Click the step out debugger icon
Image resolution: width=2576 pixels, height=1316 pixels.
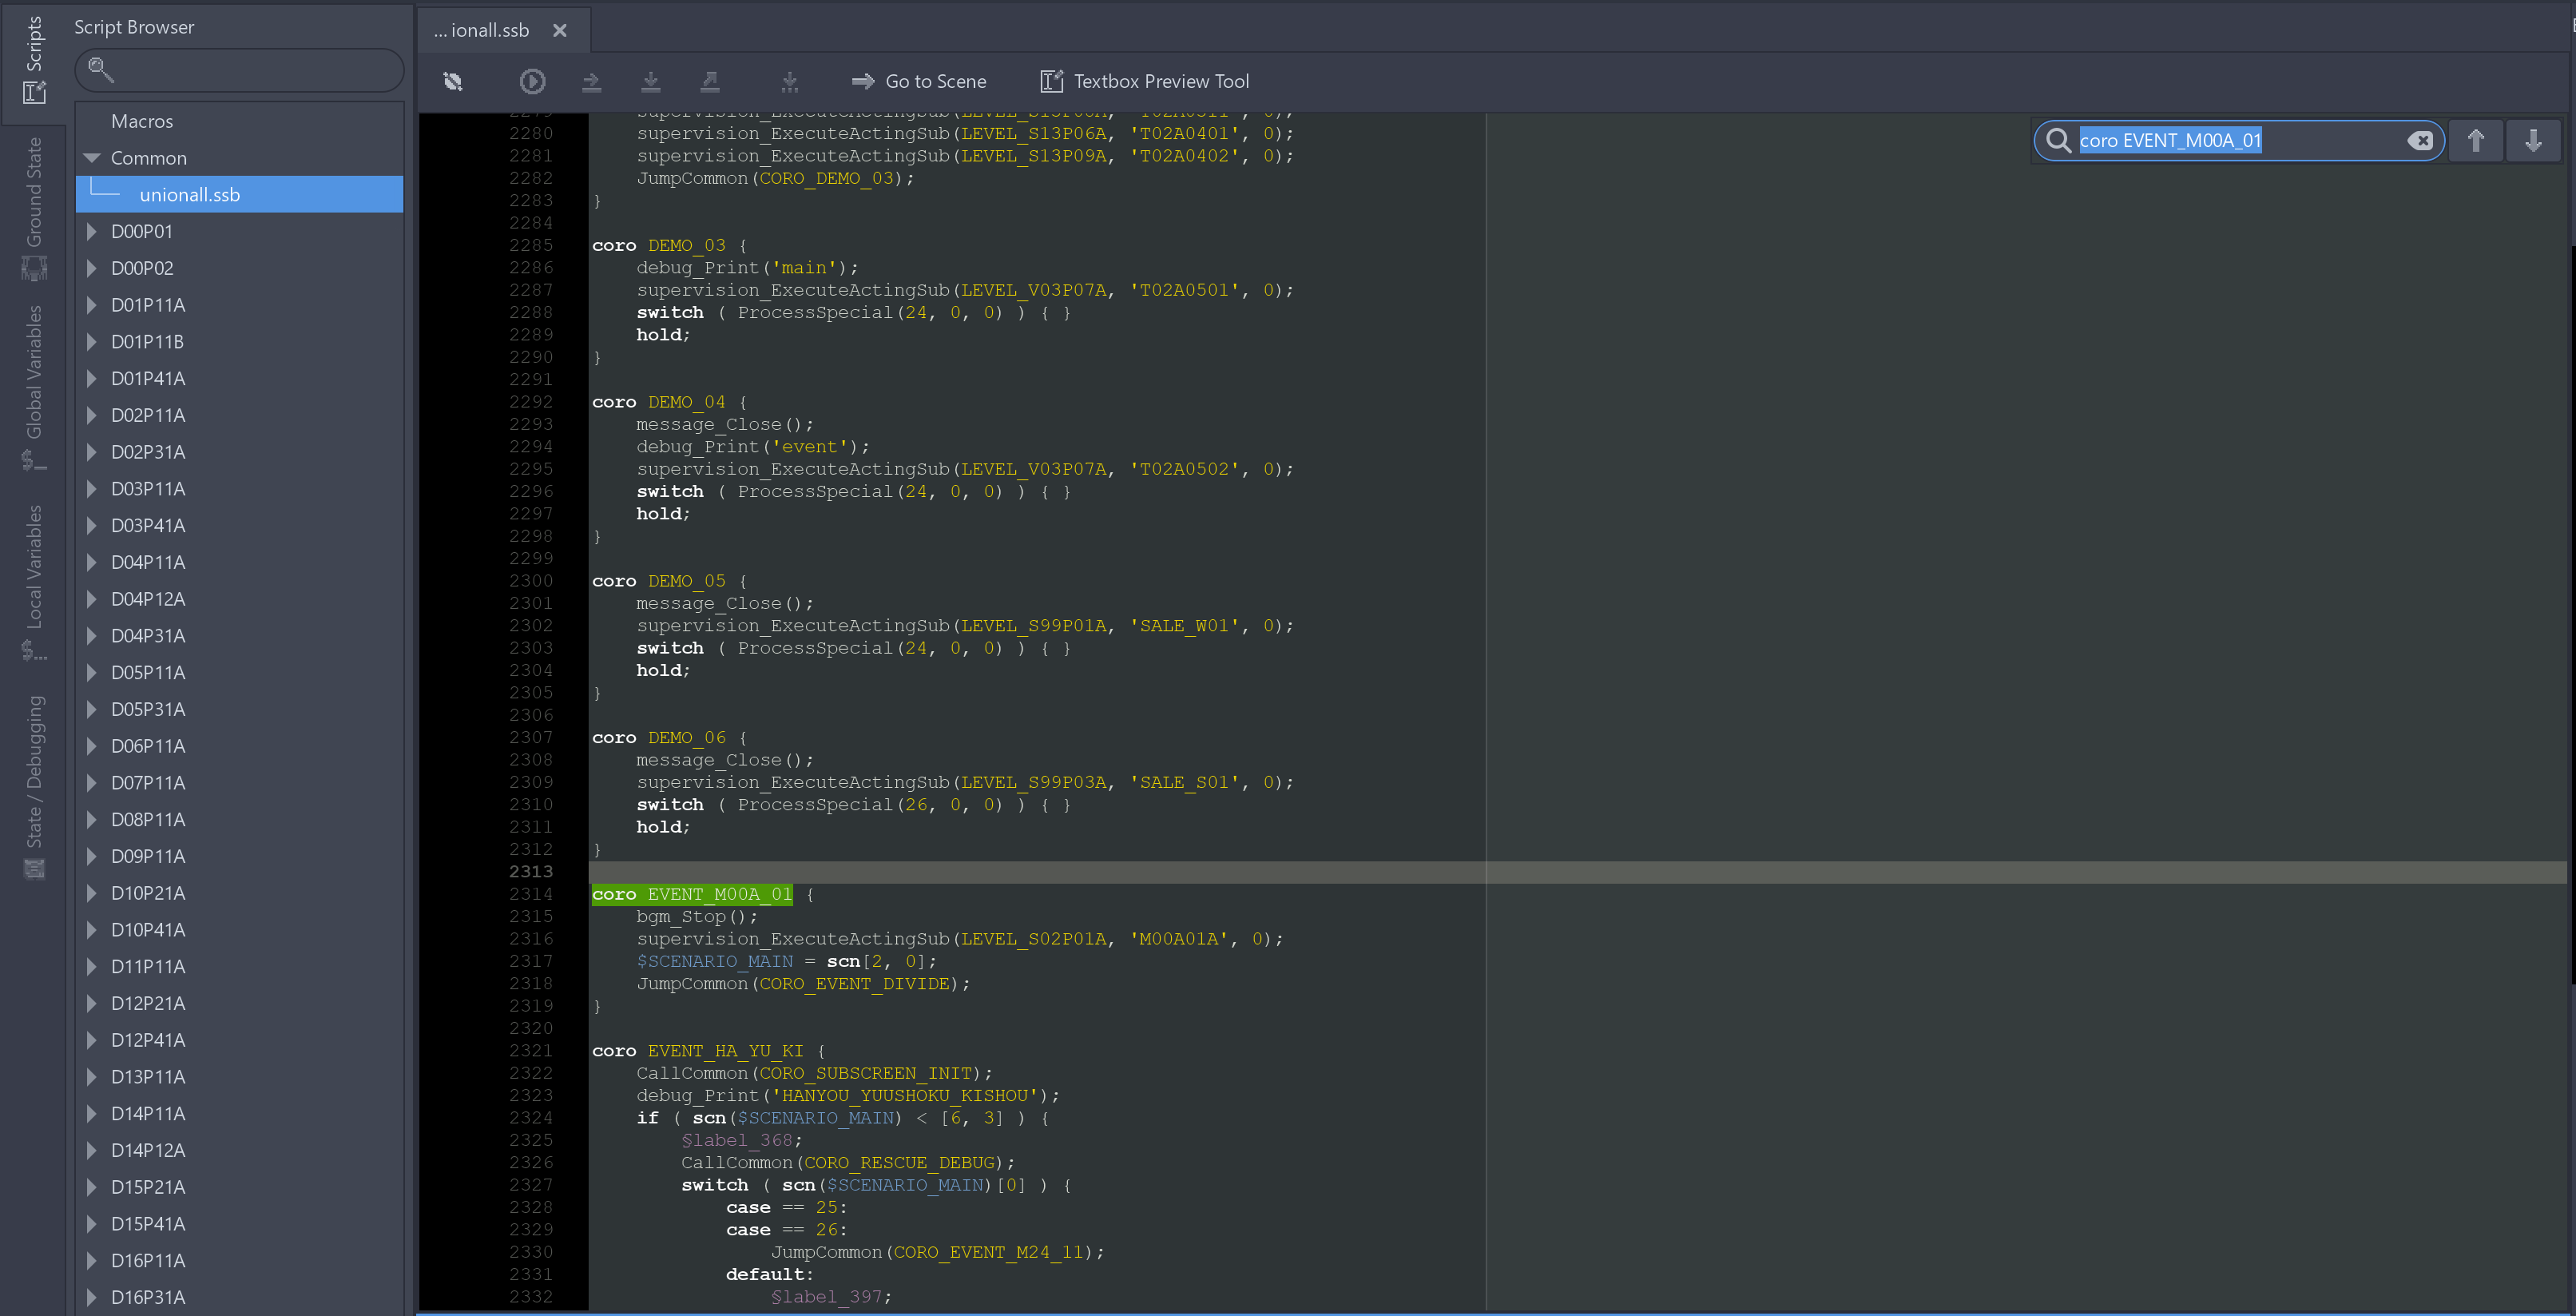pos(709,81)
